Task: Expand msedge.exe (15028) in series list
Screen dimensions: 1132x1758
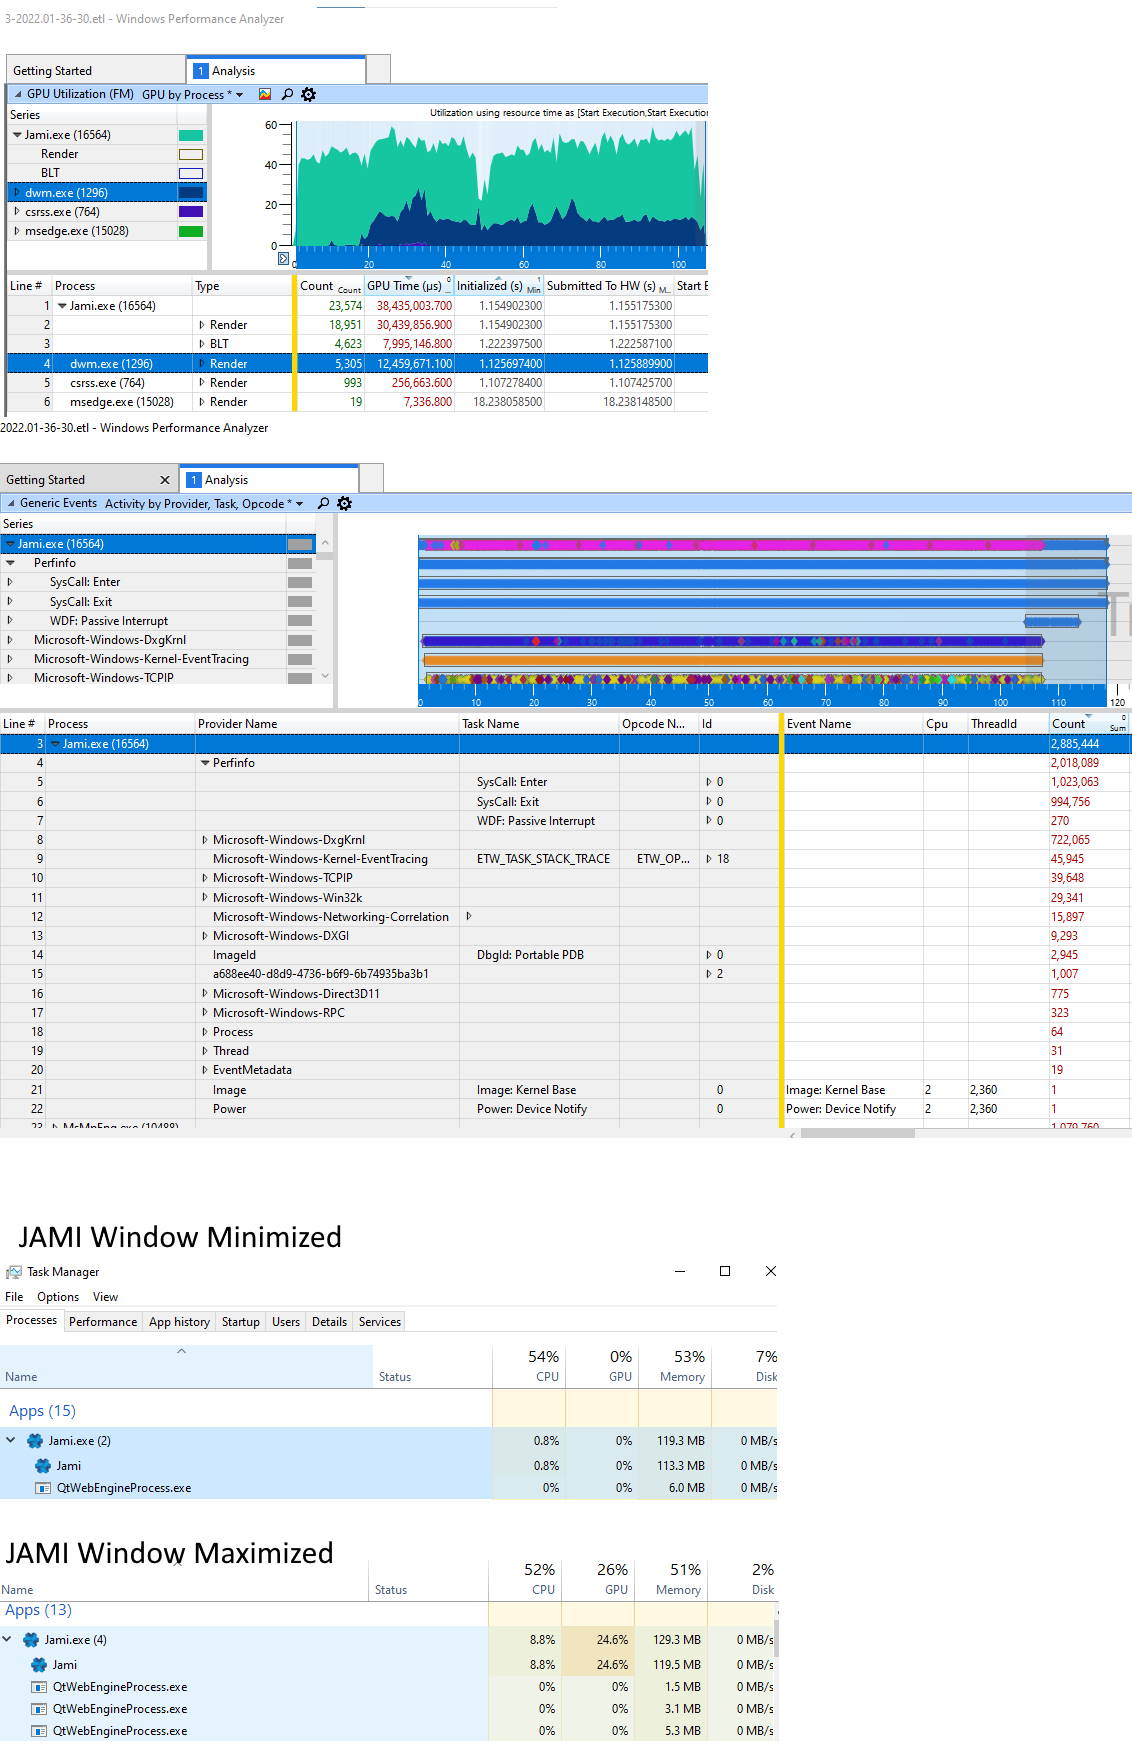Action: point(17,231)
